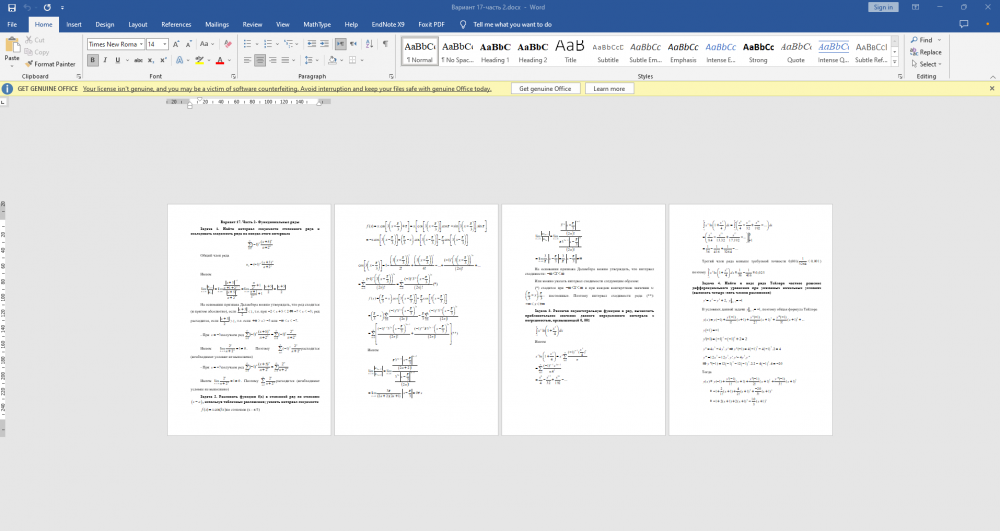The image size is (1000, 531).
Task: Switch to Layout tab
Action: 138,24
